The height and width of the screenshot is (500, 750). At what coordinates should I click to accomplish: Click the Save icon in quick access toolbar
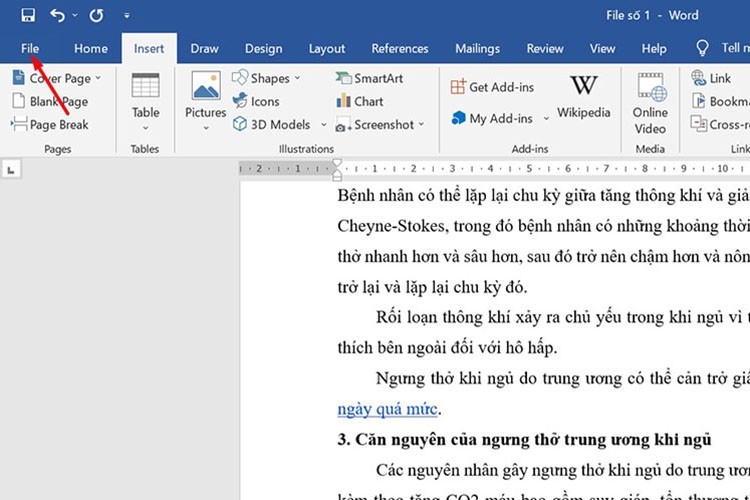coord(28,15)
